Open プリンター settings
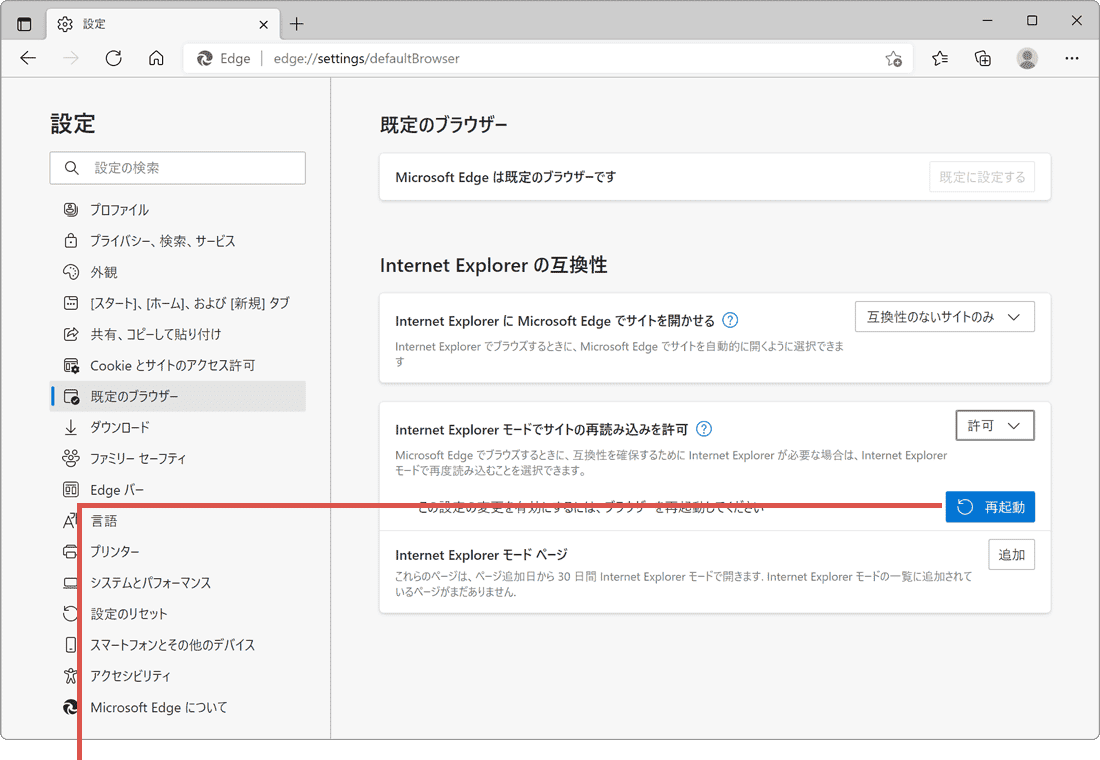 (177, 552)
